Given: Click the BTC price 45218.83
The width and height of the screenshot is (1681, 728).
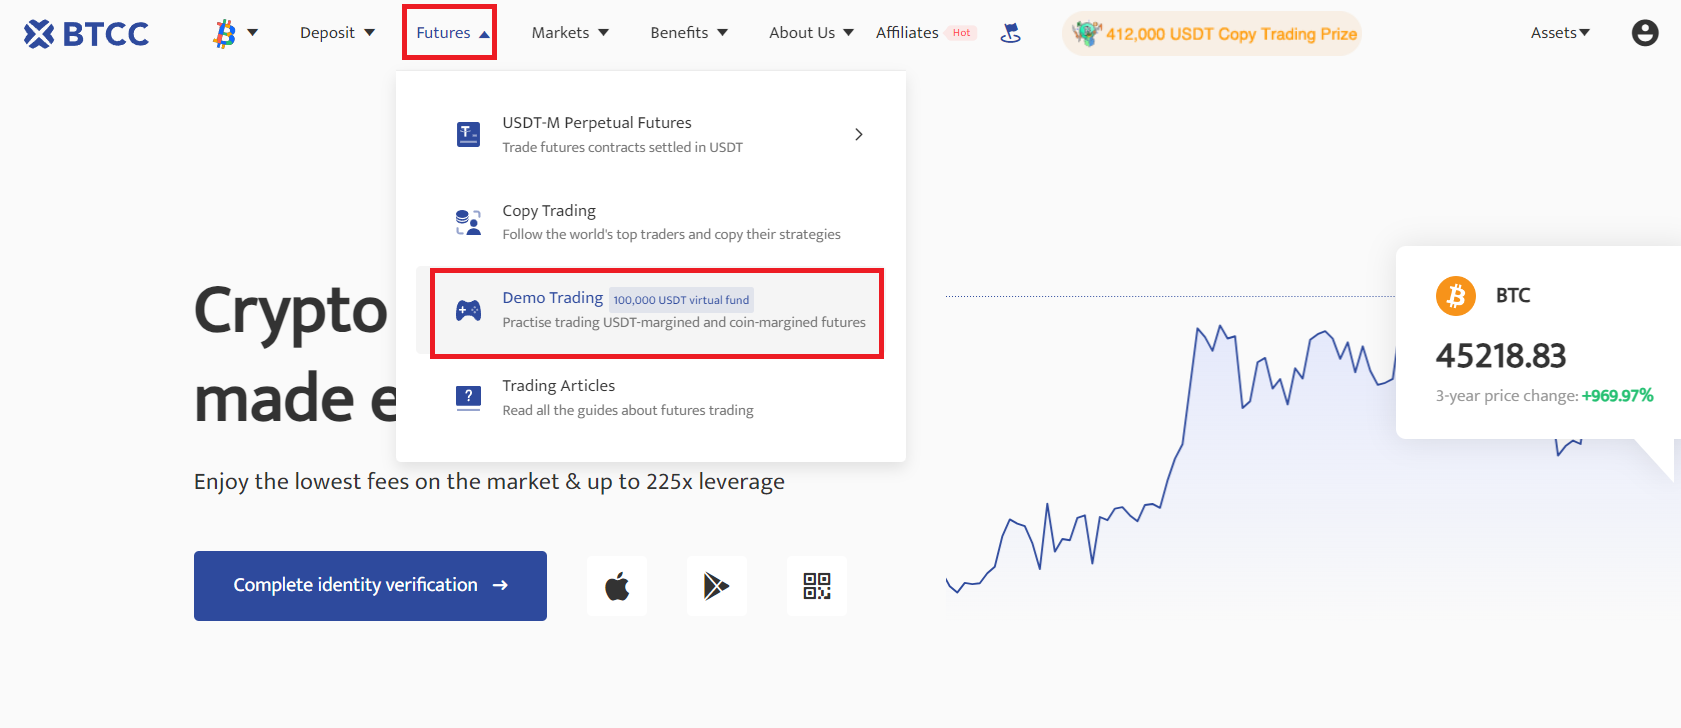Looking at the screenshot, I should [x=1501, y=356].
